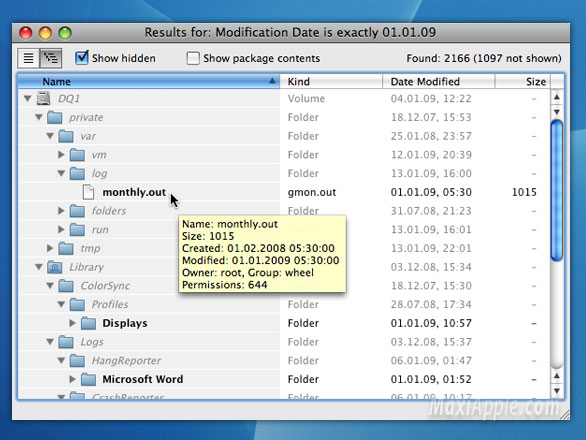Click the yellow minimize window button

45,33
